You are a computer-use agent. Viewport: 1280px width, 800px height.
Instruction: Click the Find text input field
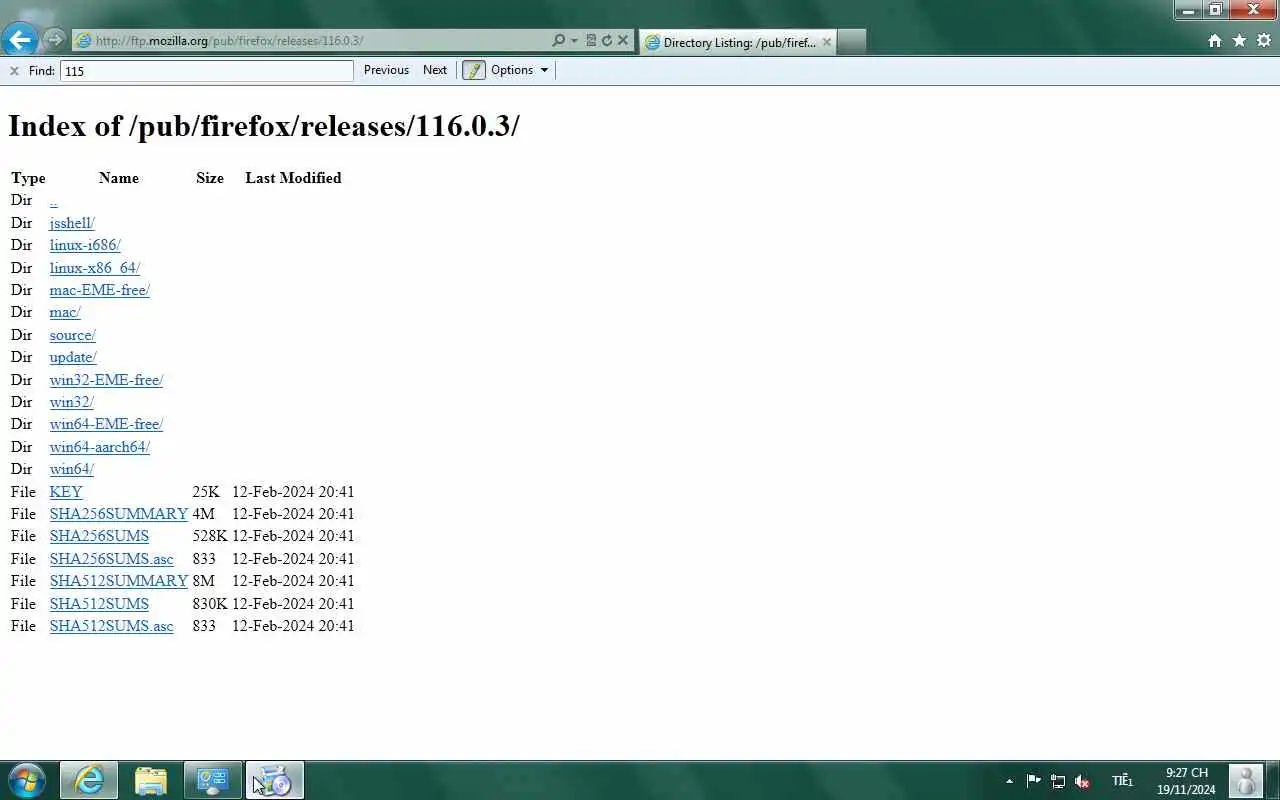coord(207,71)
